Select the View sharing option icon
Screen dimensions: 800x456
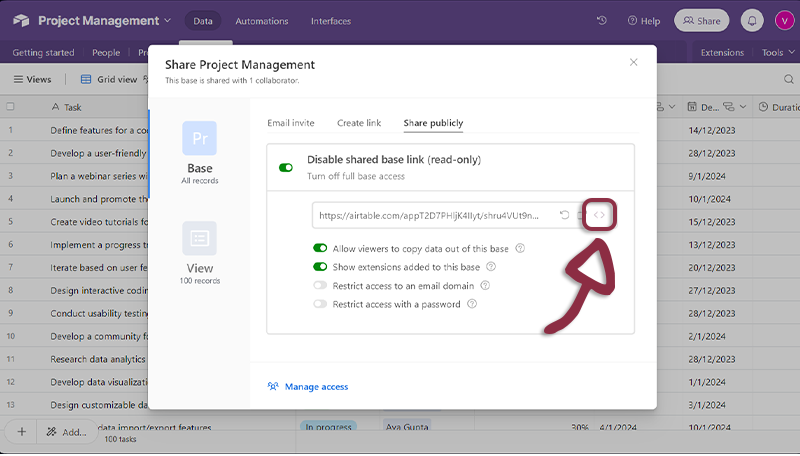point(199,238)
